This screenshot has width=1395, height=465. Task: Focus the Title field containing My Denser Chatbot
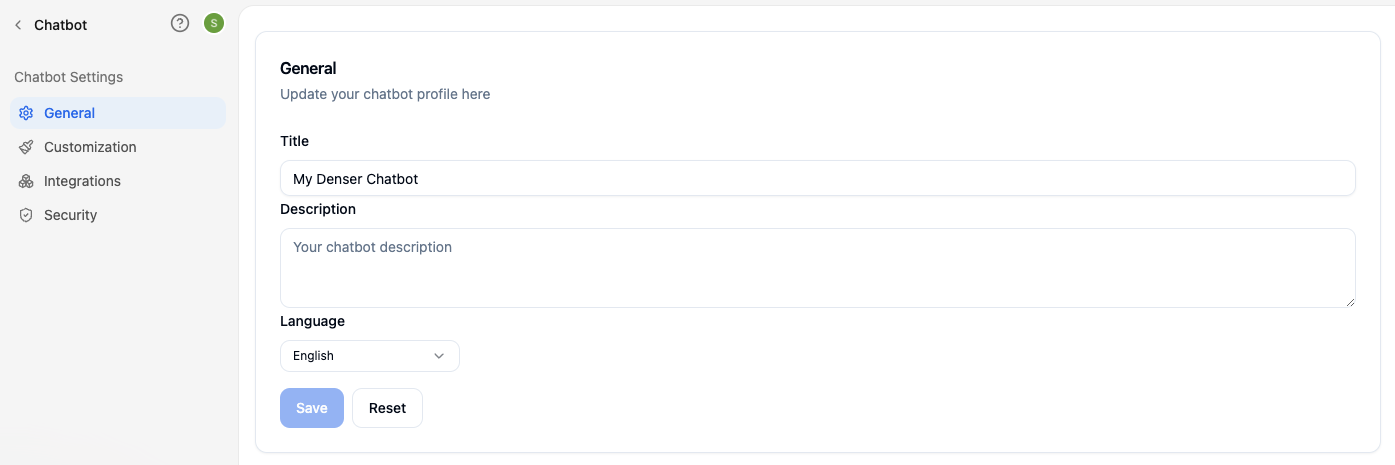(x=818, y=178)
